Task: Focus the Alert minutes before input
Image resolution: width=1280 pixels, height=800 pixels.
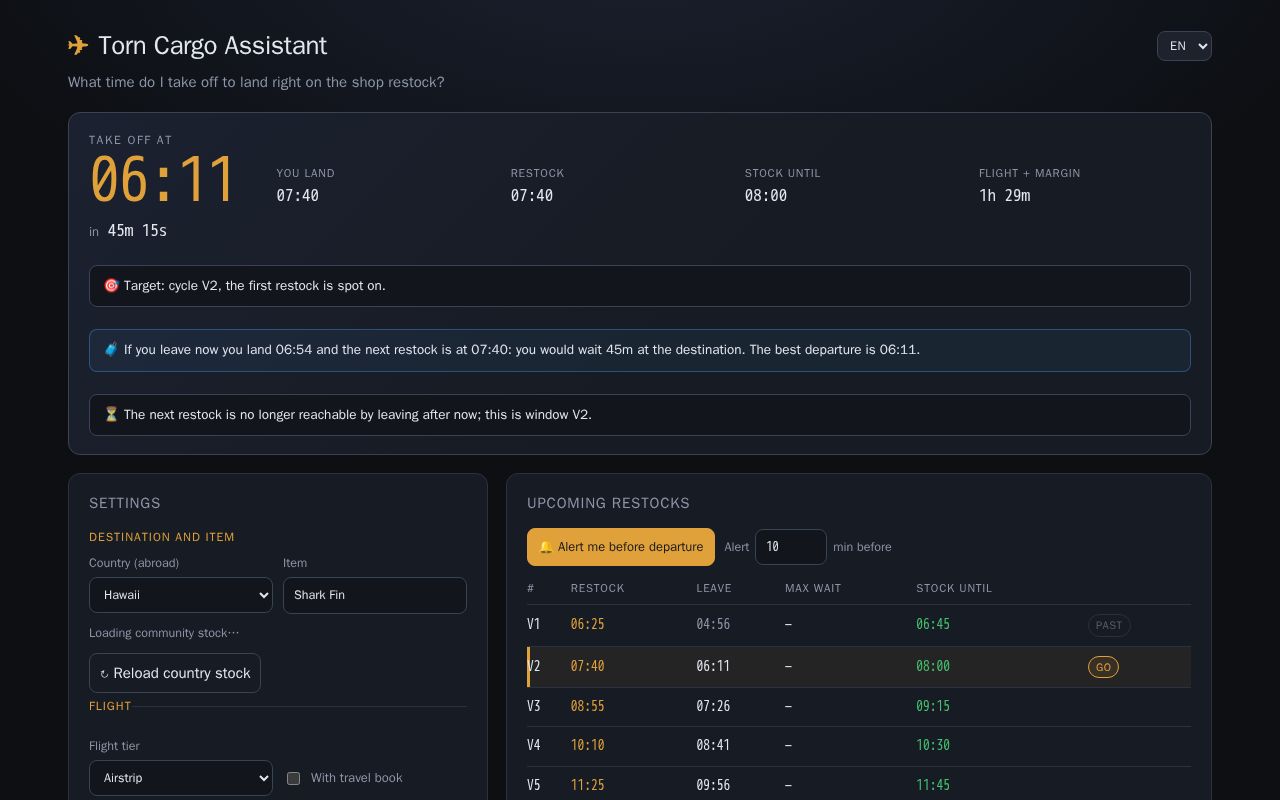Action: pyautogui.click(x=791, y=547)
